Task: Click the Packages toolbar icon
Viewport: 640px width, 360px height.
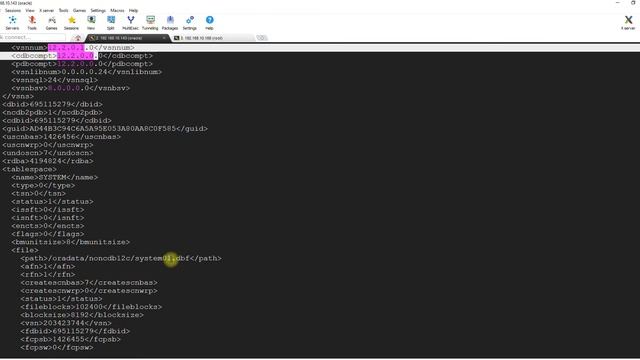Action: click(170, 23)
